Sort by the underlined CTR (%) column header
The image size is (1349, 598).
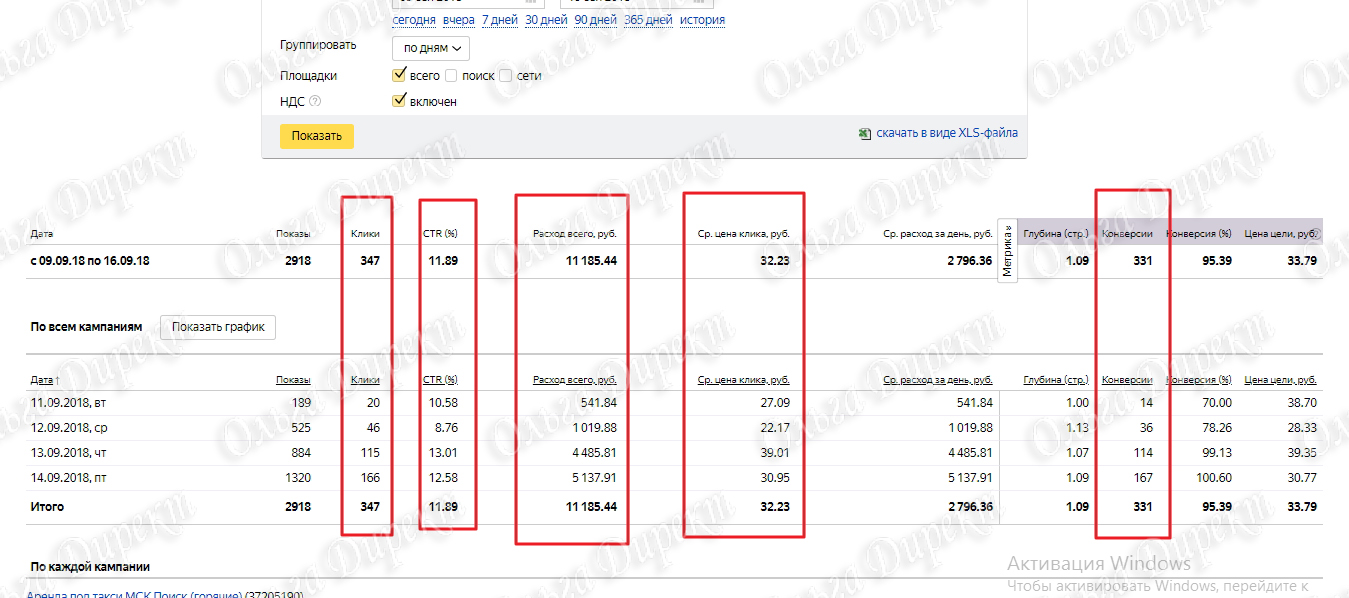click(440, 380)
